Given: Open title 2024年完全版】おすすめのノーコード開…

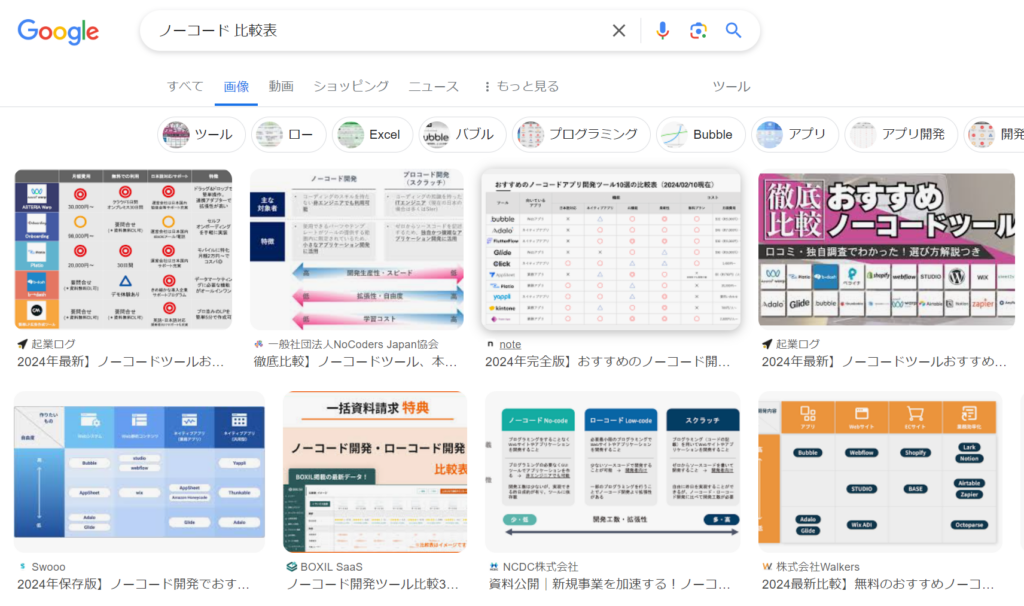Looking at the screenshot, I should tap(607, 362).
